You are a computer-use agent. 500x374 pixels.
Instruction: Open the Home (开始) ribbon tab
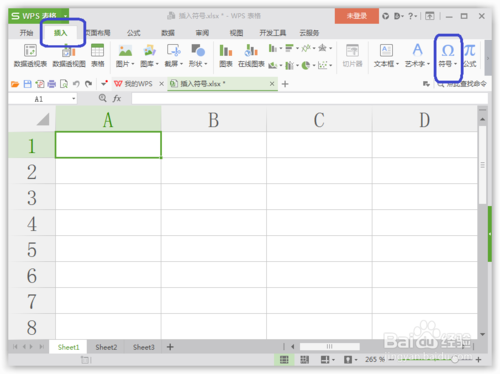pyautogui.click(x=26, y=33)
